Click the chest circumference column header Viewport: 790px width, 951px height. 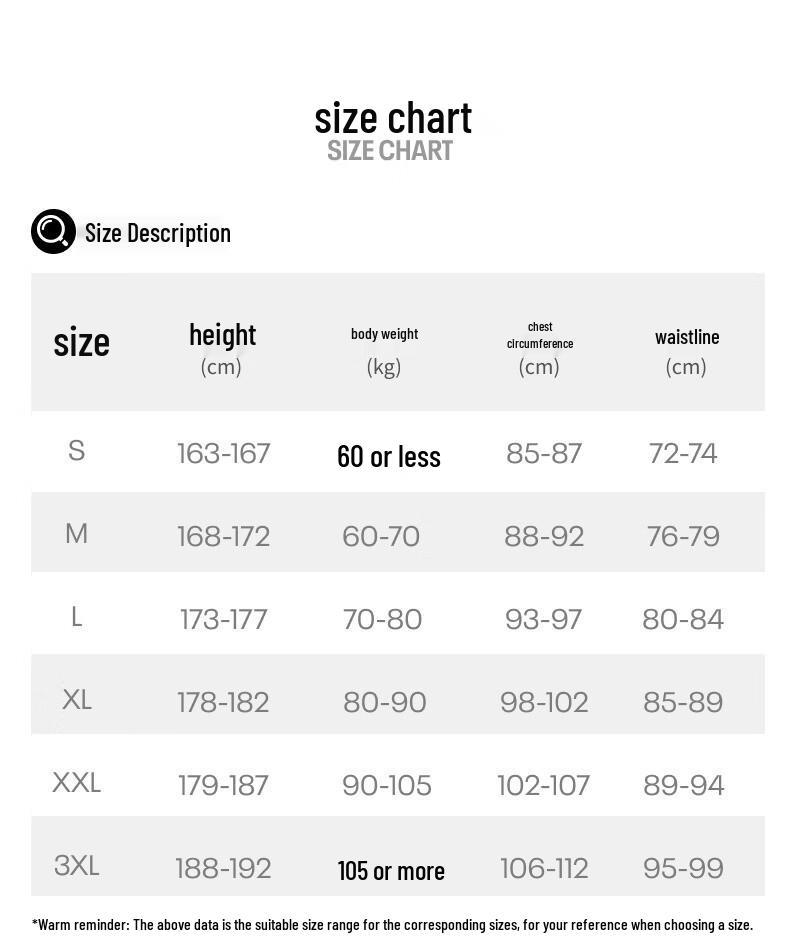tap(540, 335)
